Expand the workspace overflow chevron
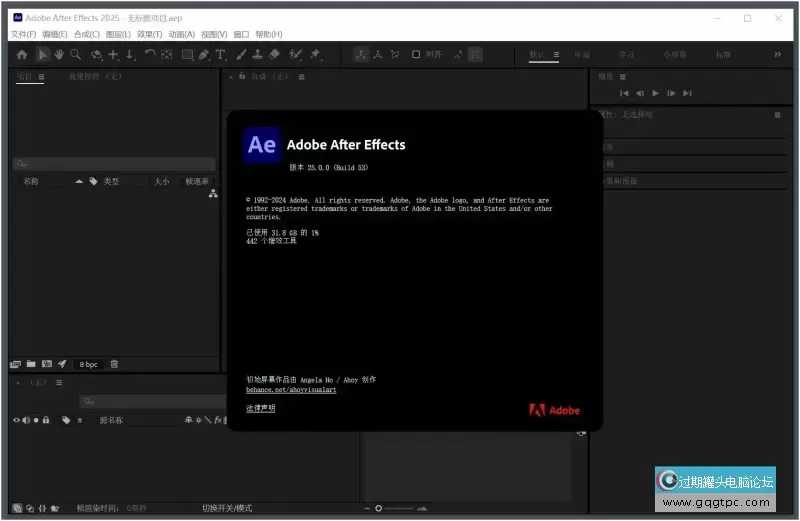This screenshot has height=521, width=800. pos(777,55)
